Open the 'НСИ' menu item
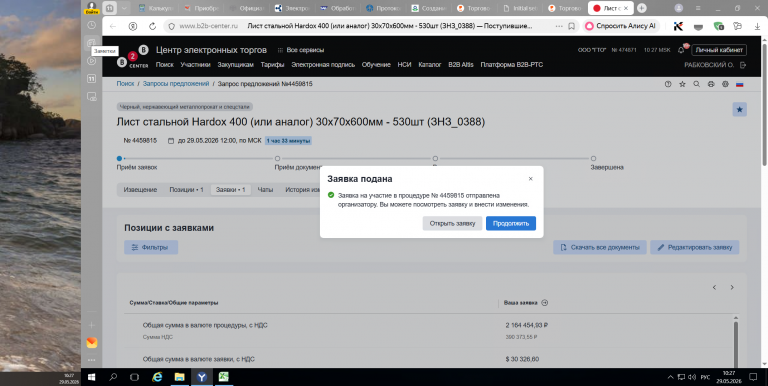The image size is (768, 386). tap(405, 65)
